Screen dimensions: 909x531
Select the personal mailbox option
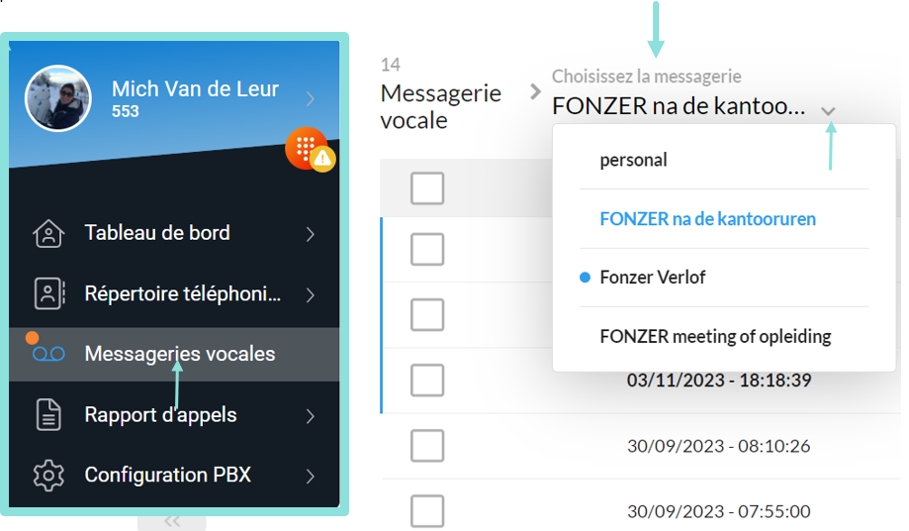coord(633,160)
